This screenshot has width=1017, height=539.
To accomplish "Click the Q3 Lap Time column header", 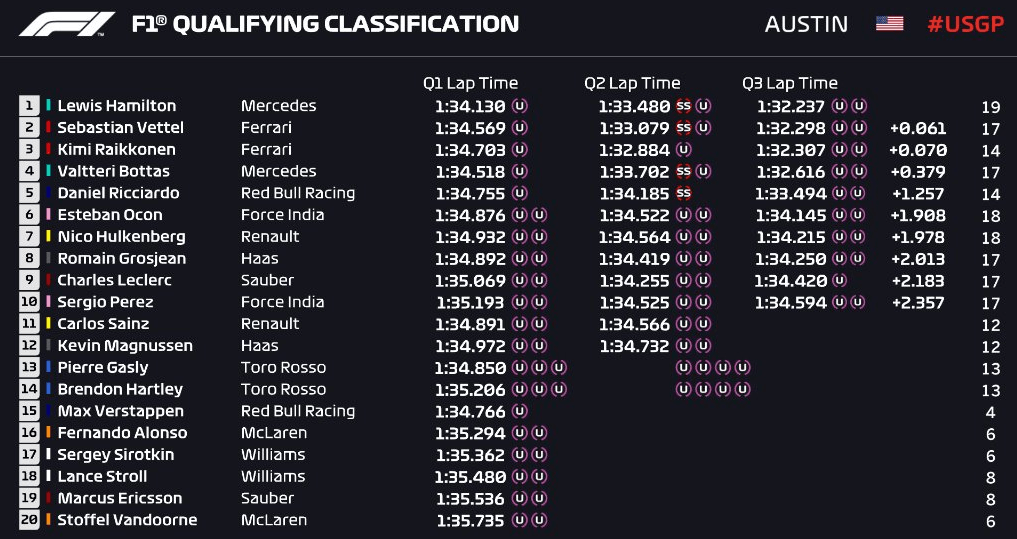I will point(790,83).
